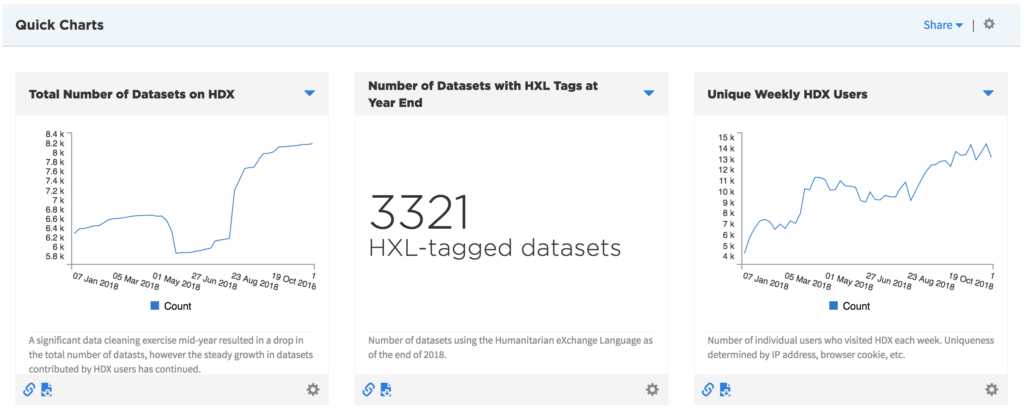Download data for Total Number of Datasets chart
This screenshot has width=1024, height=409.
tap(47, 389)
